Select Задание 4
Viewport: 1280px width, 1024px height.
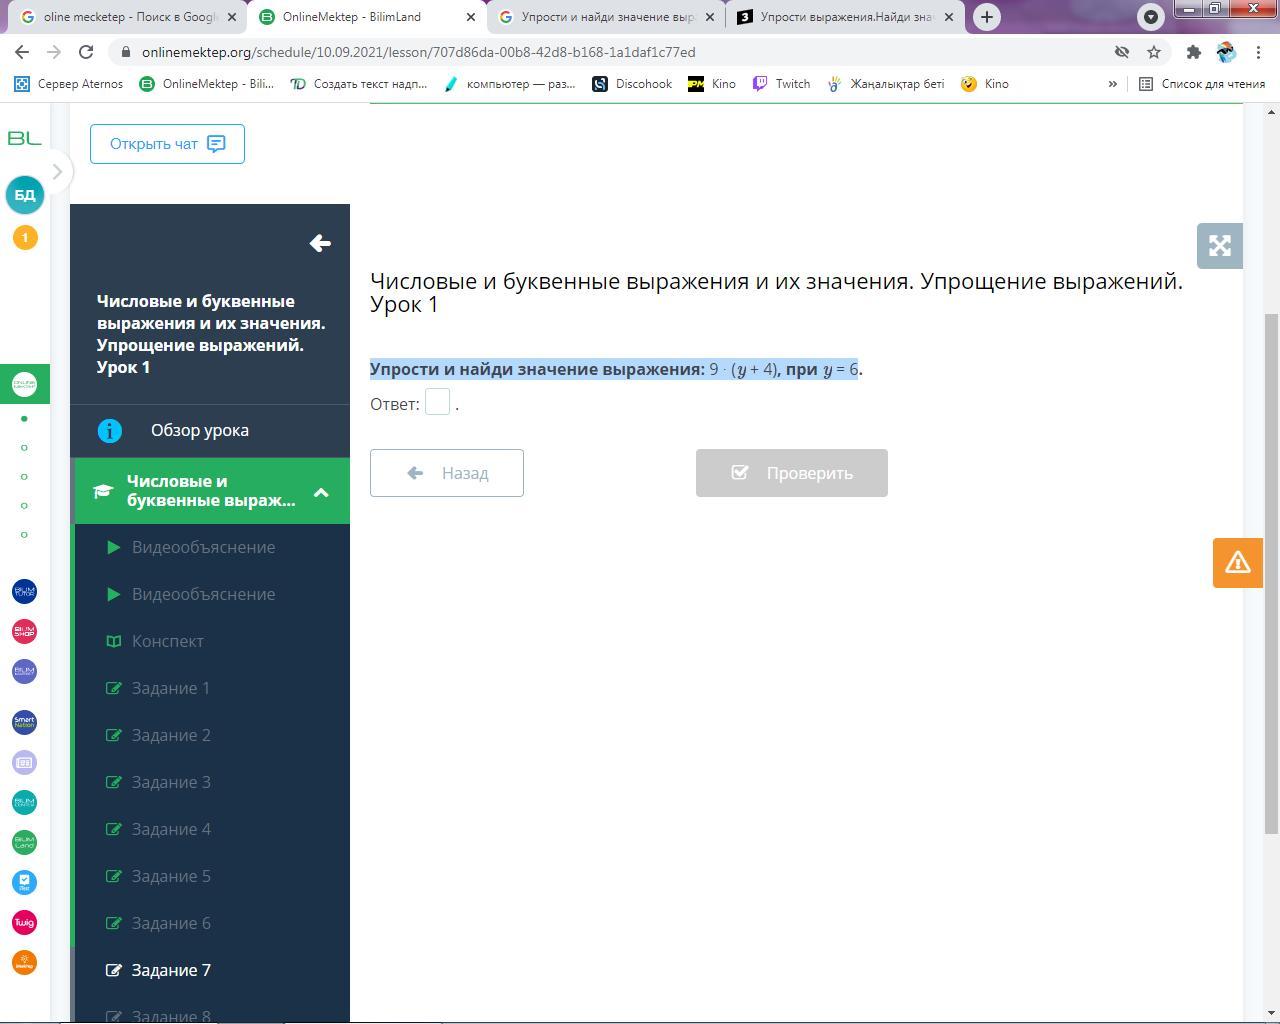171,829
